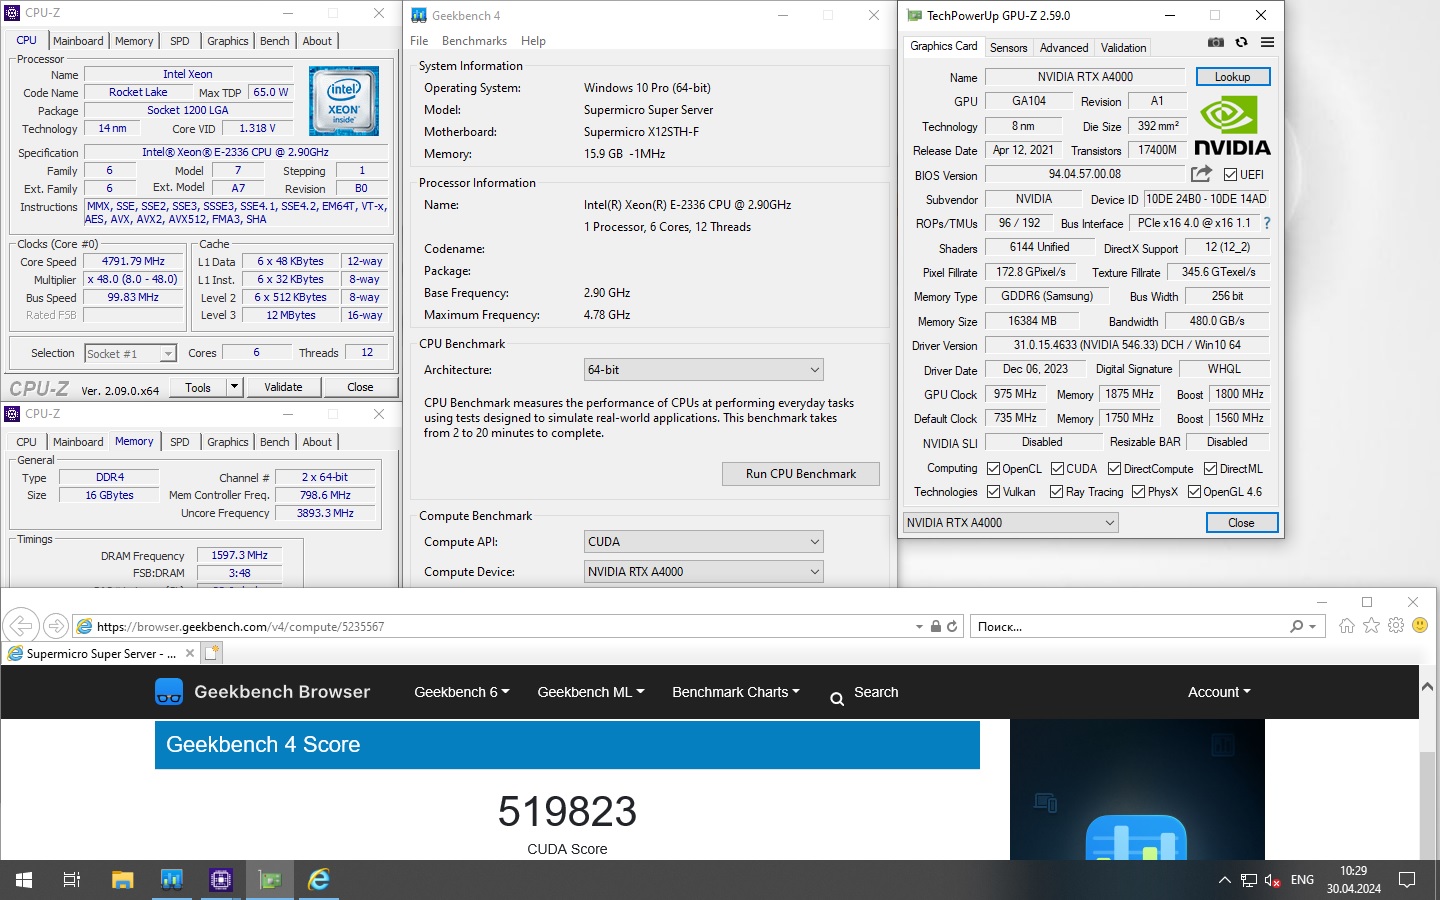Image resolution: width=1440 pixels, height=900 pixels.
Task: Click Close button in CPU-Z
Action: [x=360, y=387]
